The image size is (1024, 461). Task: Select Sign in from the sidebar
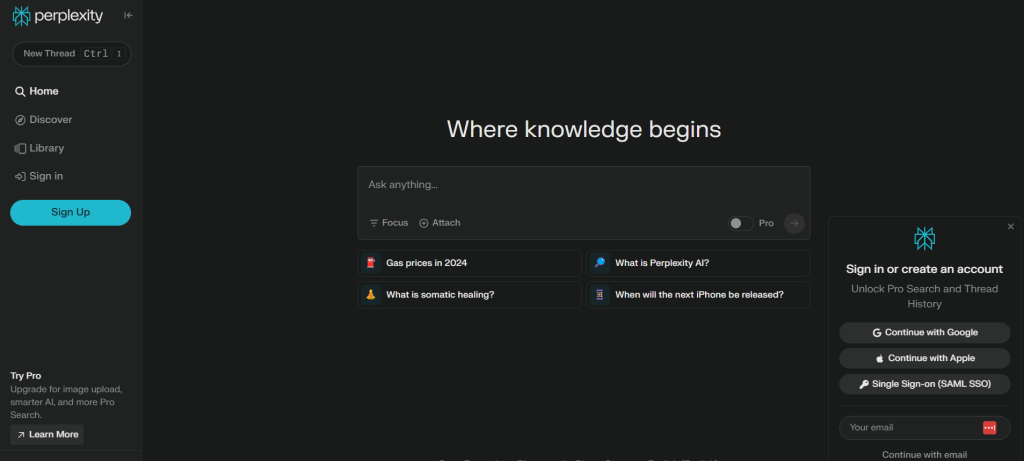46,176
